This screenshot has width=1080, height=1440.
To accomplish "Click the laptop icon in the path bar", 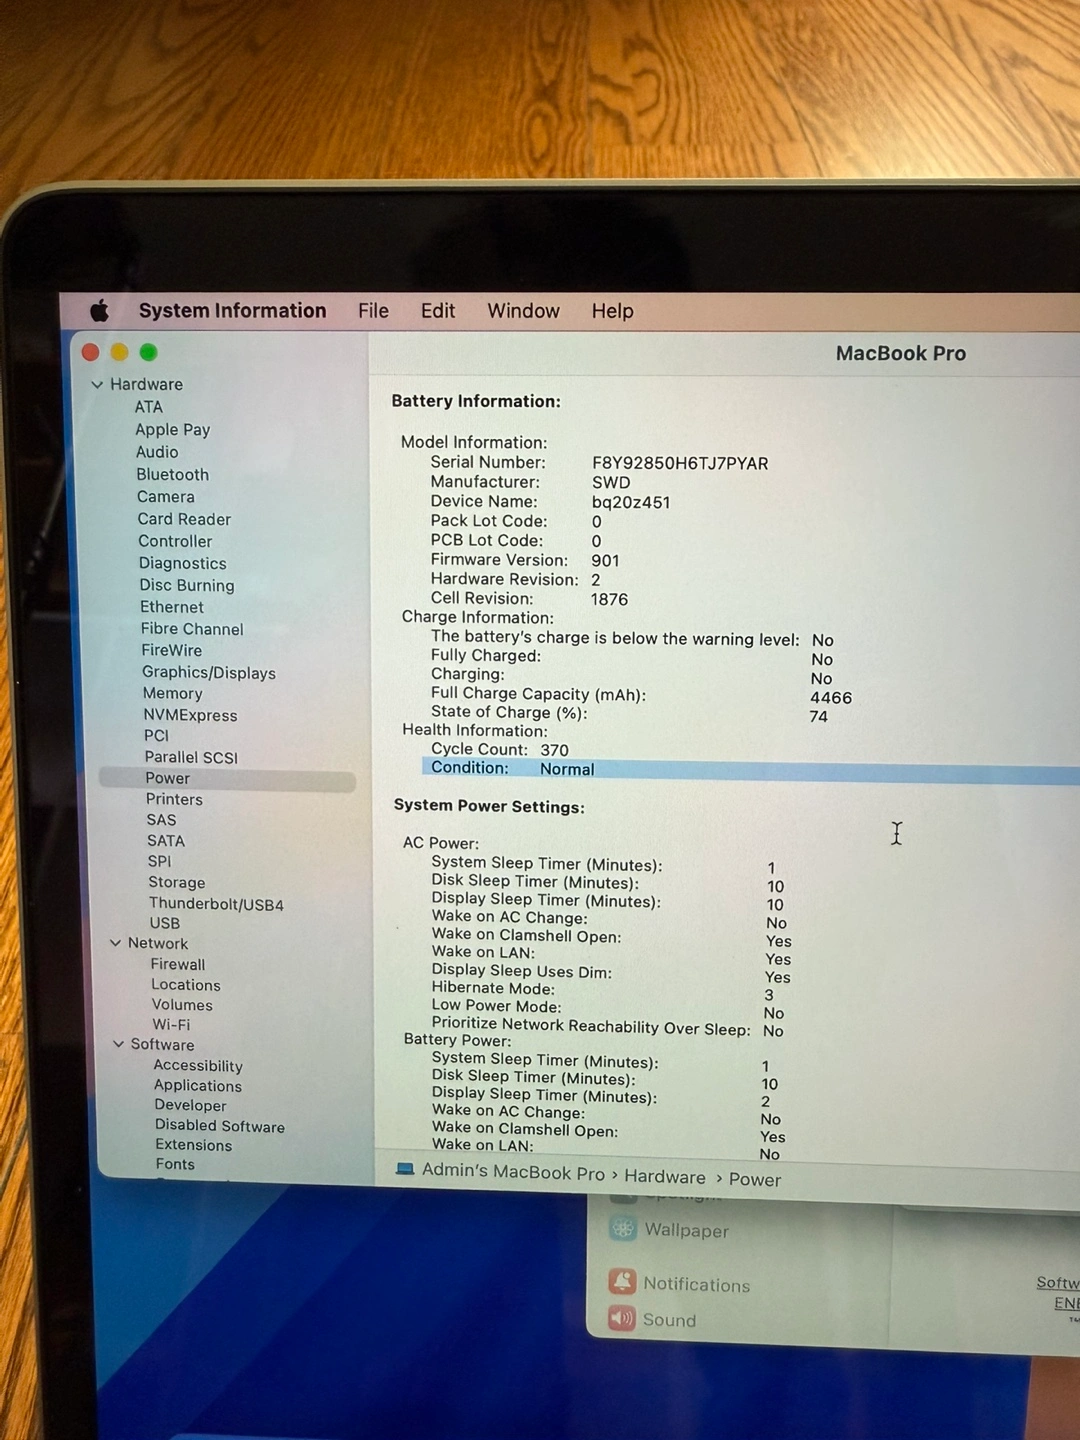I will tap(405, 1168).
